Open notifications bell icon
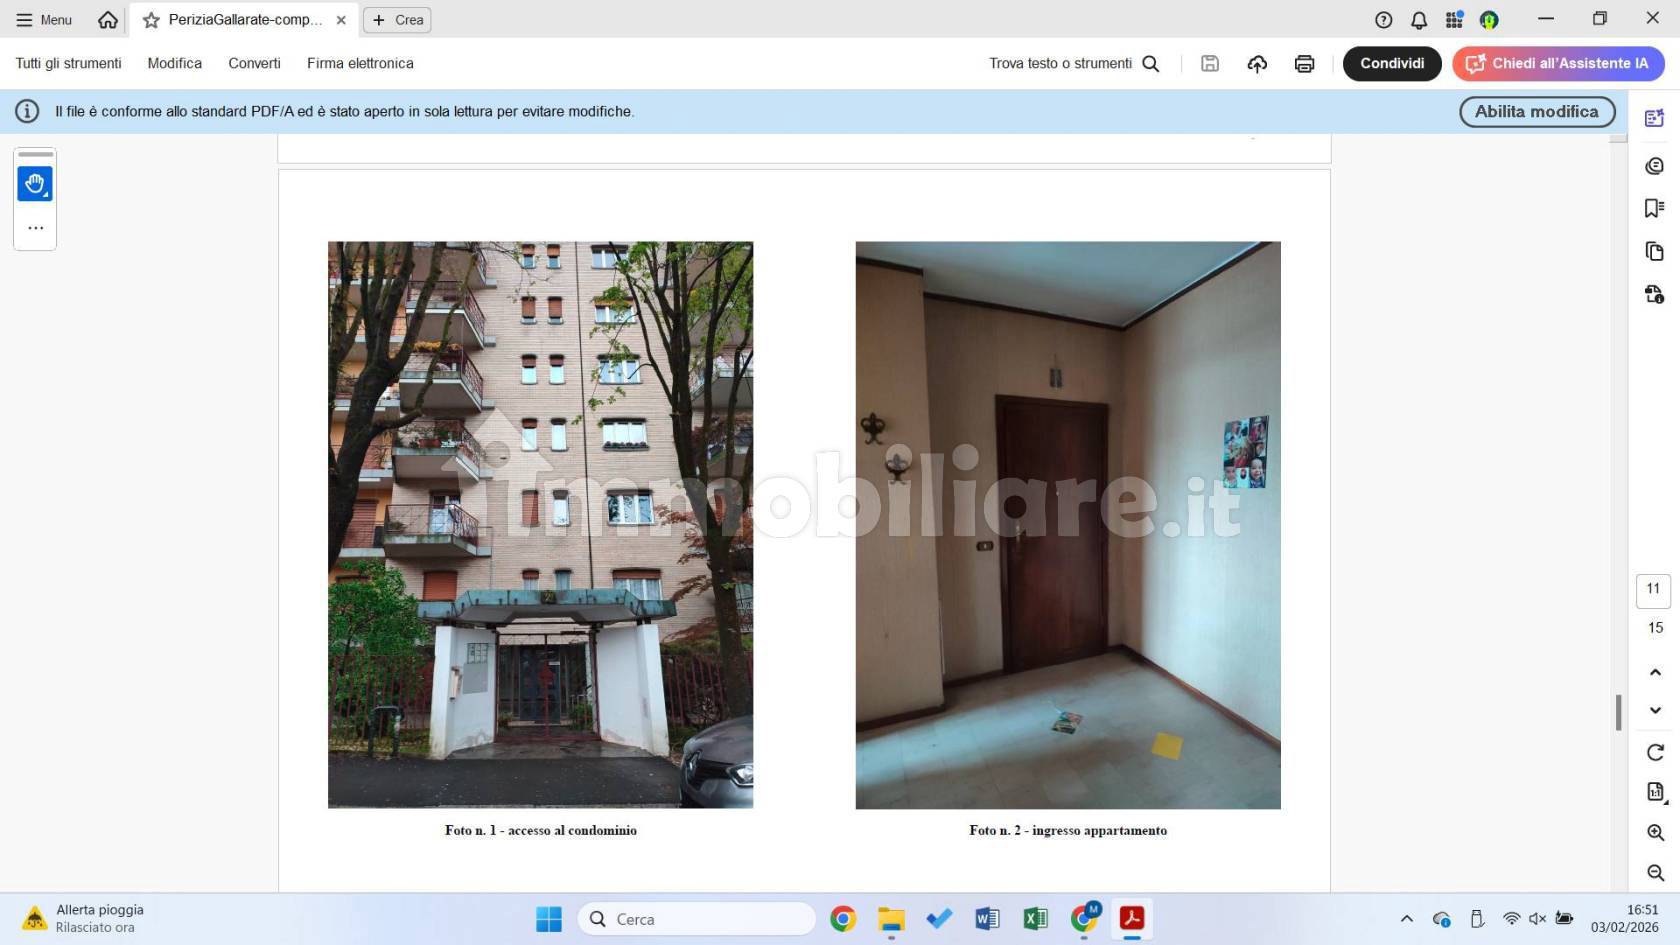Image resolution: width=1680 pixels, height=945 pixels. point(1419,20)
